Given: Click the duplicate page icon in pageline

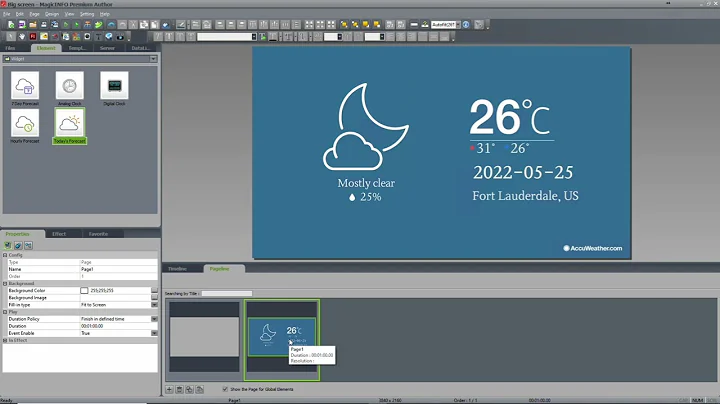Looking at the screenshot, I should [189, 389].
